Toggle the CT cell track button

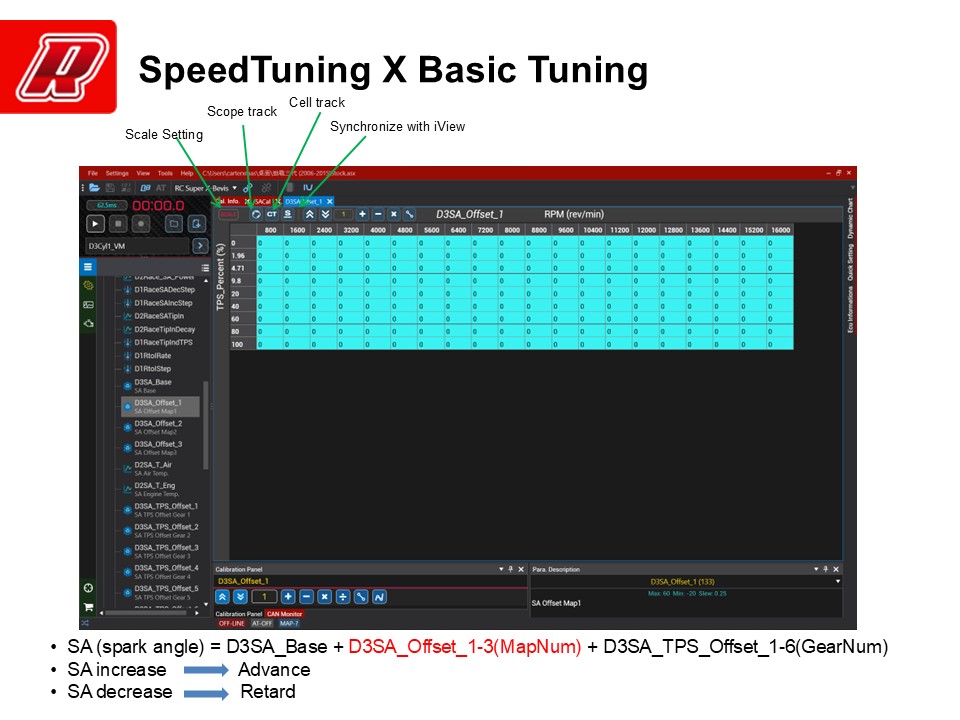pos(271,214)
